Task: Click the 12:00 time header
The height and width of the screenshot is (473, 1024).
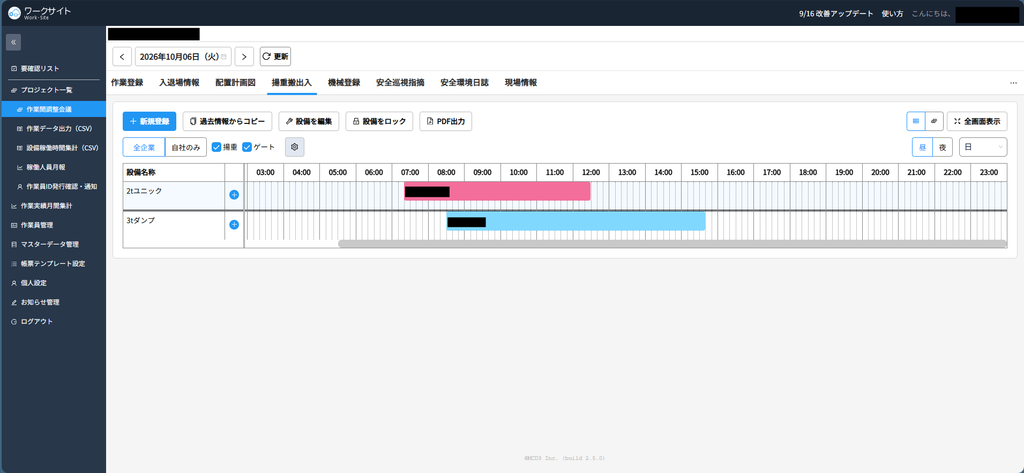Action: (591, 172)
